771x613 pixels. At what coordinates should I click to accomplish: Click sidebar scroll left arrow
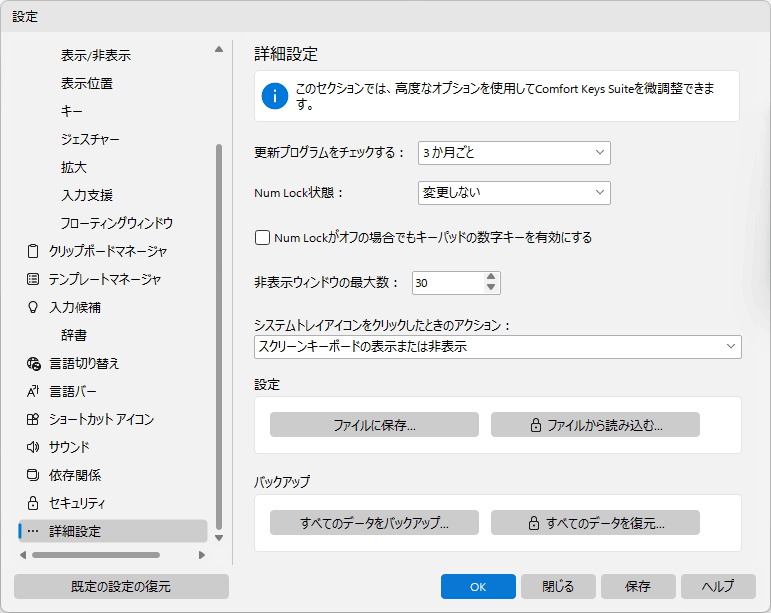[23, 555]
